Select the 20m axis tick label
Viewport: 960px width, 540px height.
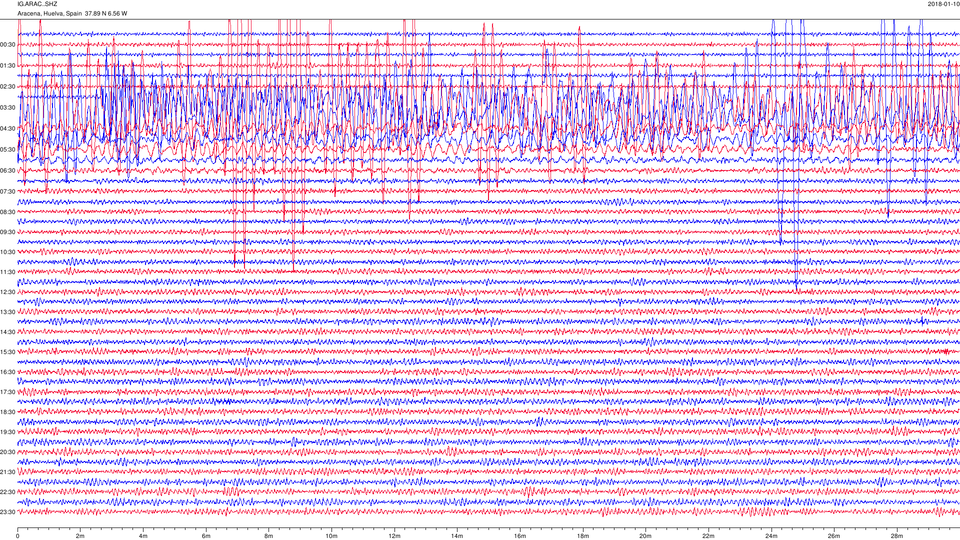(645, 536)
